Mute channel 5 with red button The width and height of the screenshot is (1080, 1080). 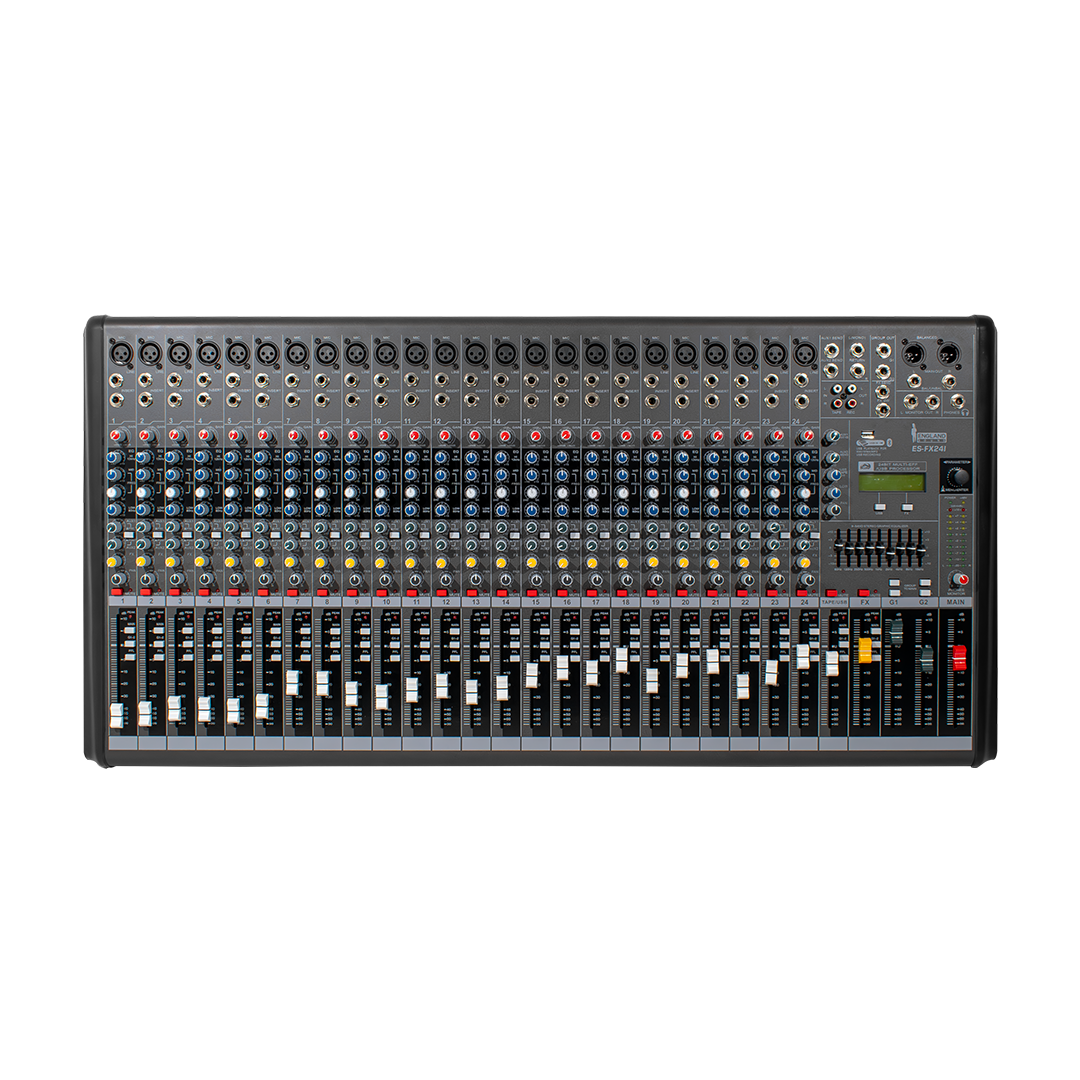point(233,592)
